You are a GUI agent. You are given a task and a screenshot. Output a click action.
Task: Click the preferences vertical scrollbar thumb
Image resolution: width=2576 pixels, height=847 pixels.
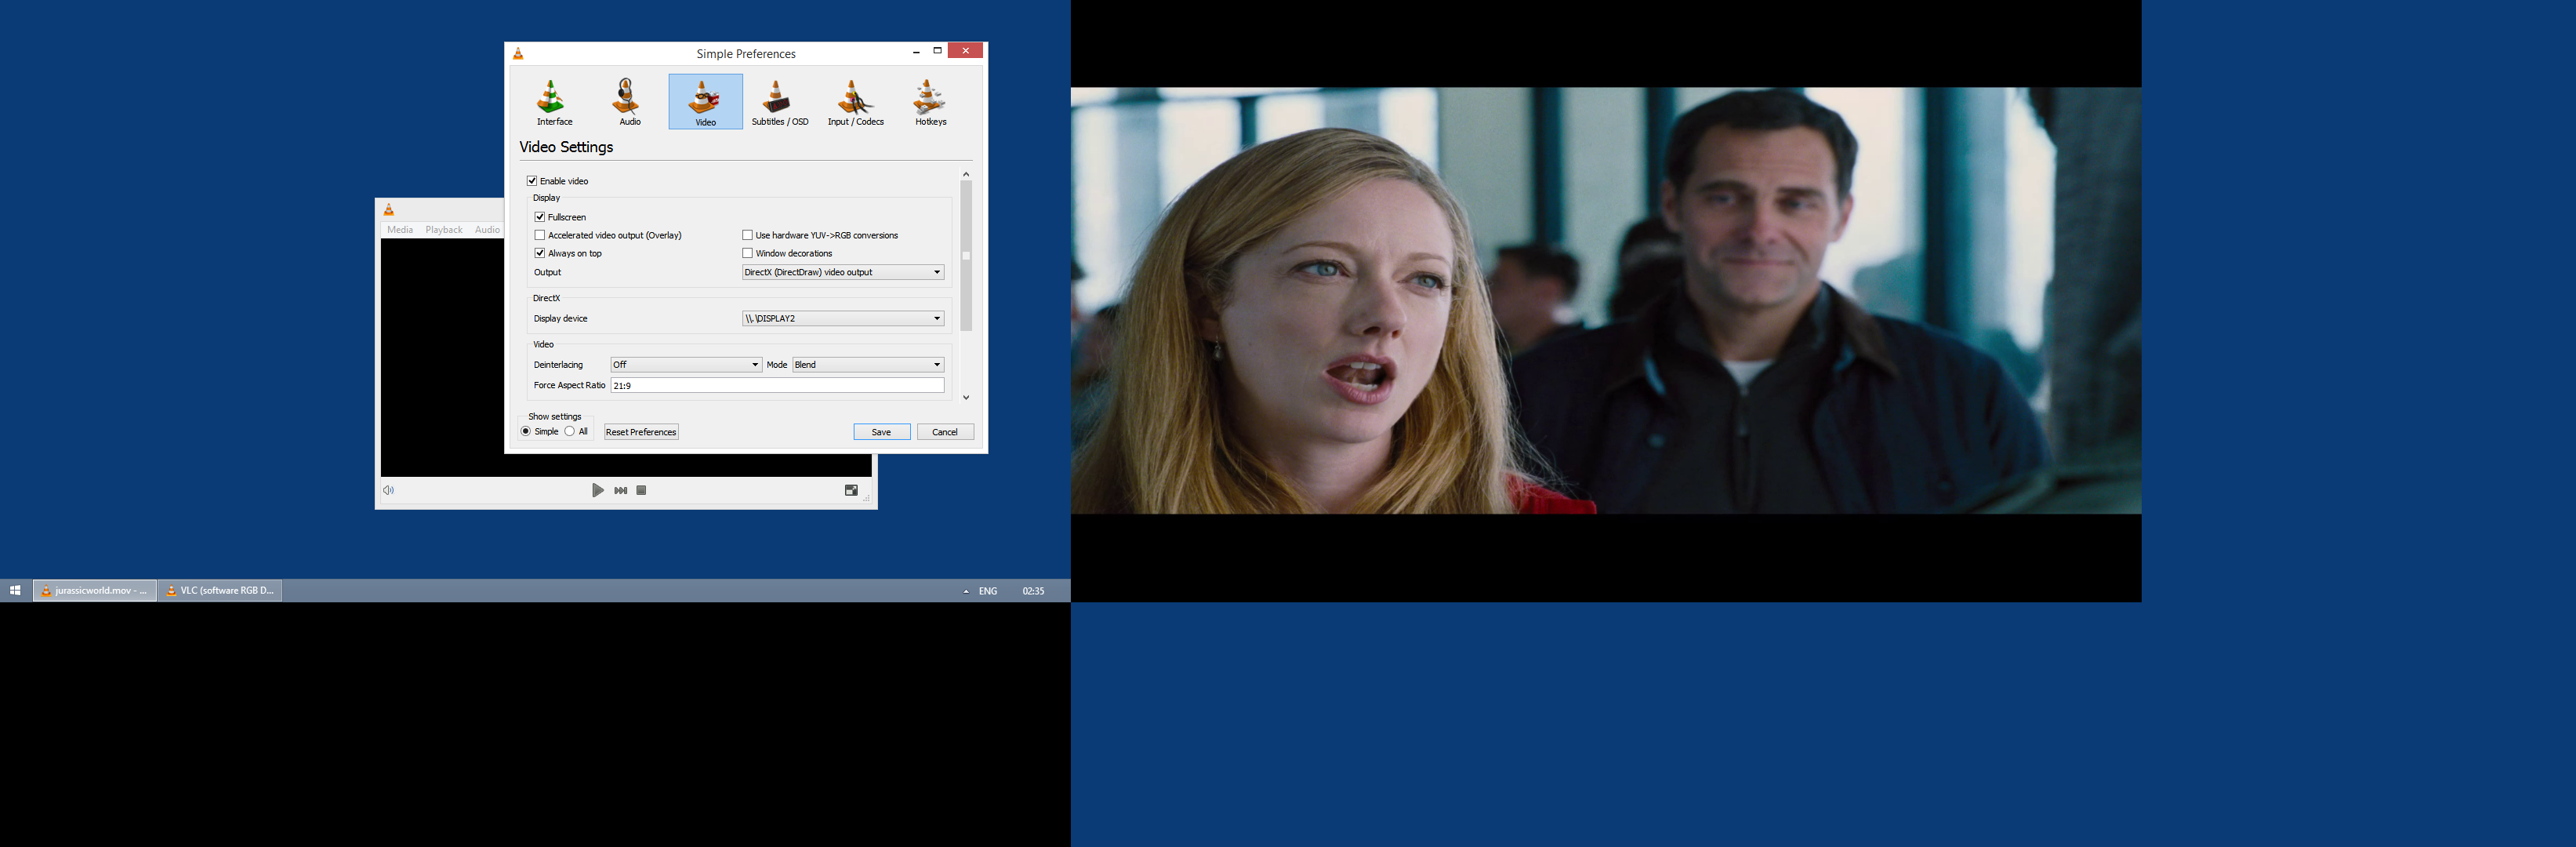pos(966,256)
